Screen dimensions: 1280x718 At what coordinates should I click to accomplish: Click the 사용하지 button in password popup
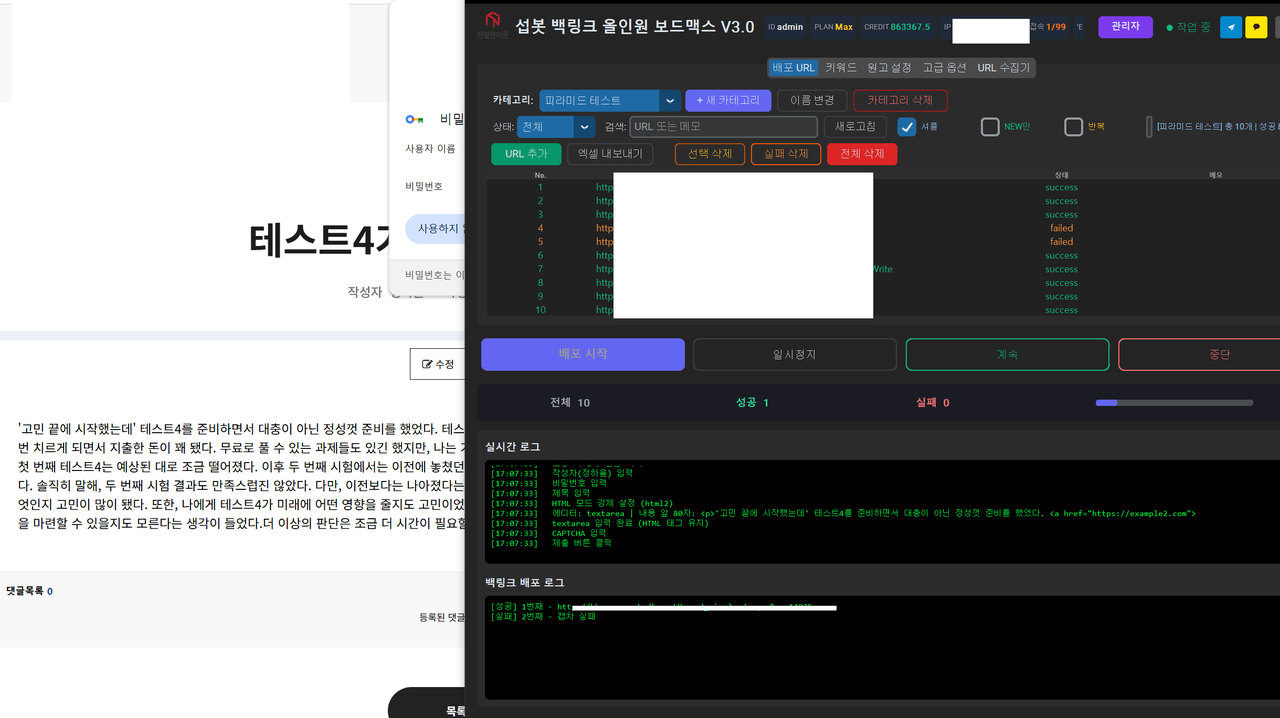tap(435, 228)
